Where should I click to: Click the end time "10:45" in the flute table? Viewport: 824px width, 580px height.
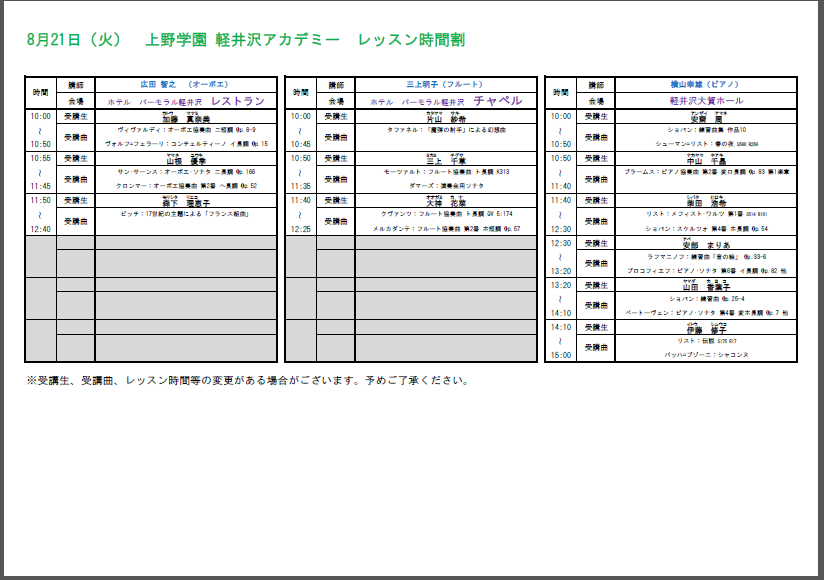301,144
